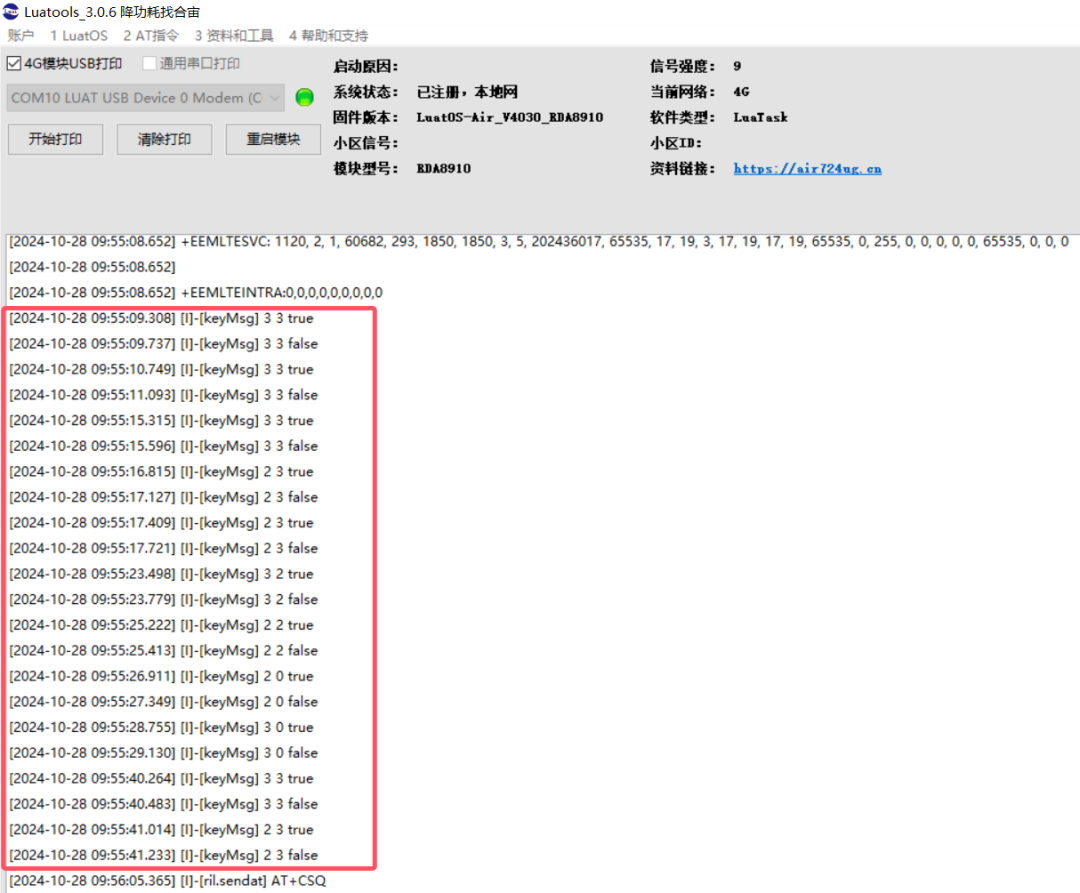This screenshot has height=893, width=1080.
Task: Select log line at 09:55:27.349
Action: [163, 702]
